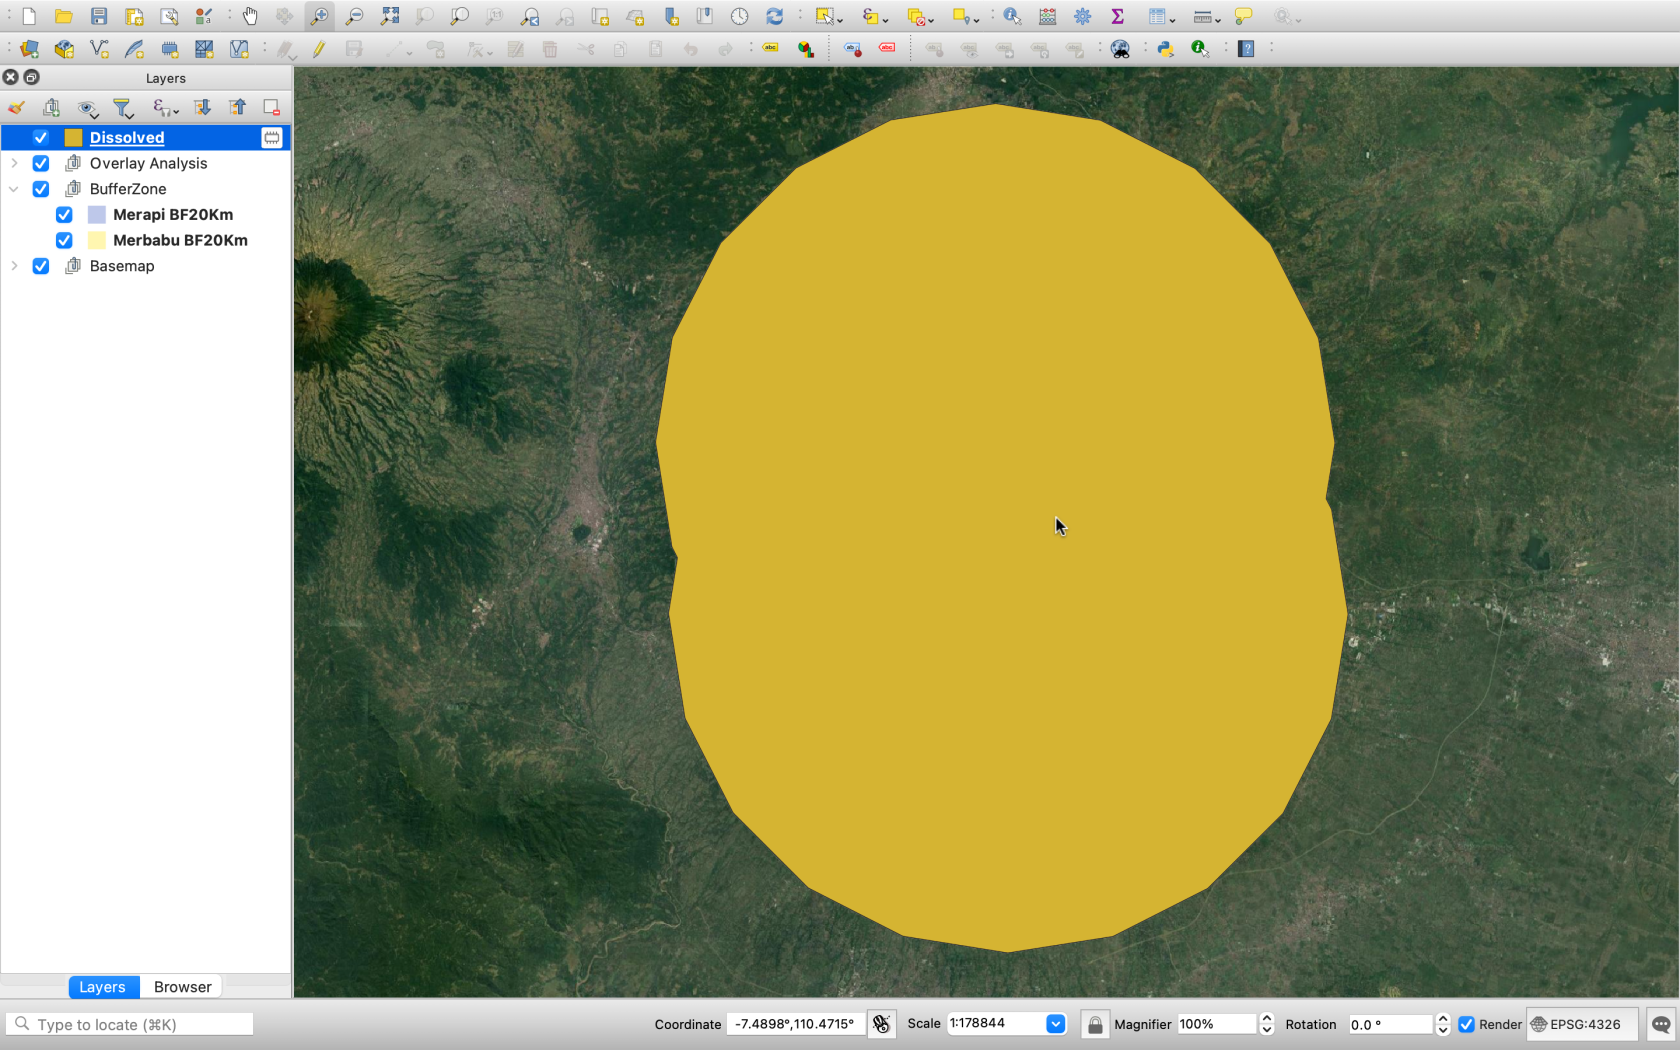Open Filter Legend by Expression dropdown
The height and width of the screenshot is (1050, 1680).
coord(165,107)
